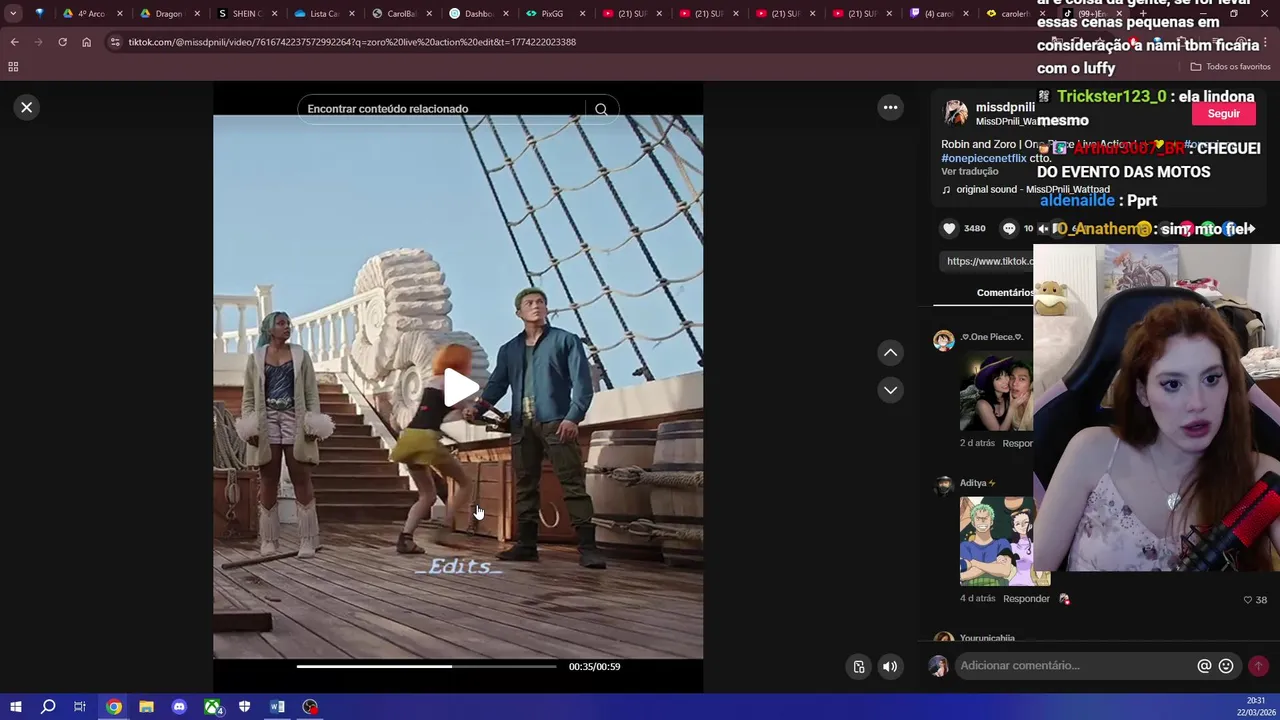Open Windows taskbar search
This screenshot has width=1280, height=720.
tap(48, 707)
